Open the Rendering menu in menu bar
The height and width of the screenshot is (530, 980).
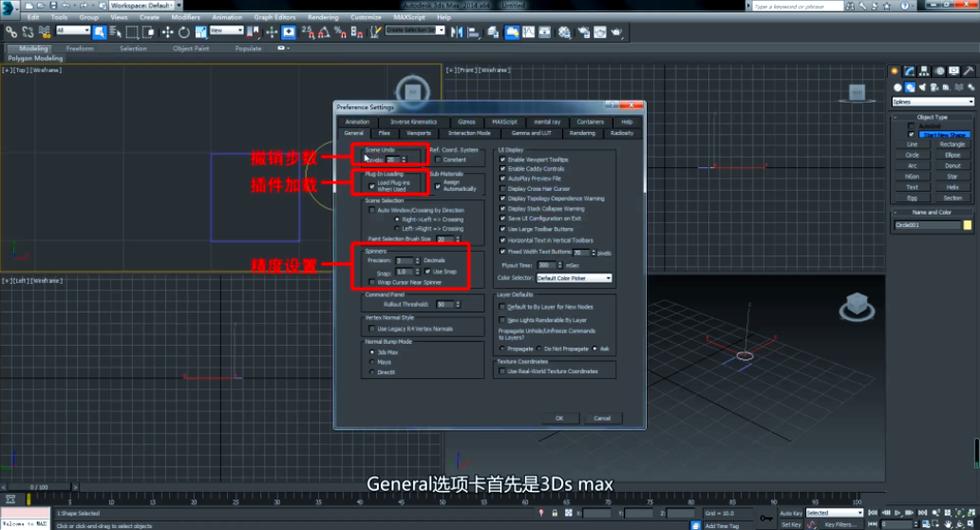(323, 18)
